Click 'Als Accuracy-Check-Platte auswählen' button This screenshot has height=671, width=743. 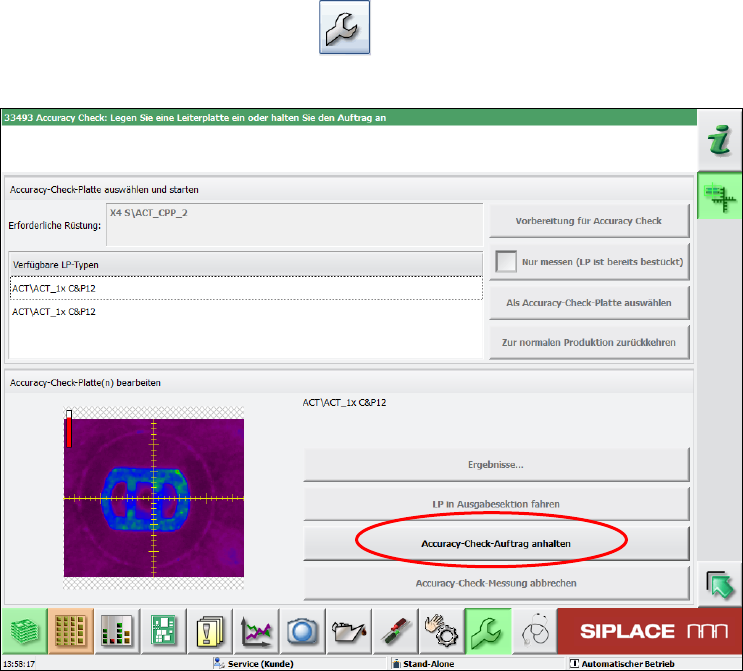pyautogui.click(x=589, y=303)
